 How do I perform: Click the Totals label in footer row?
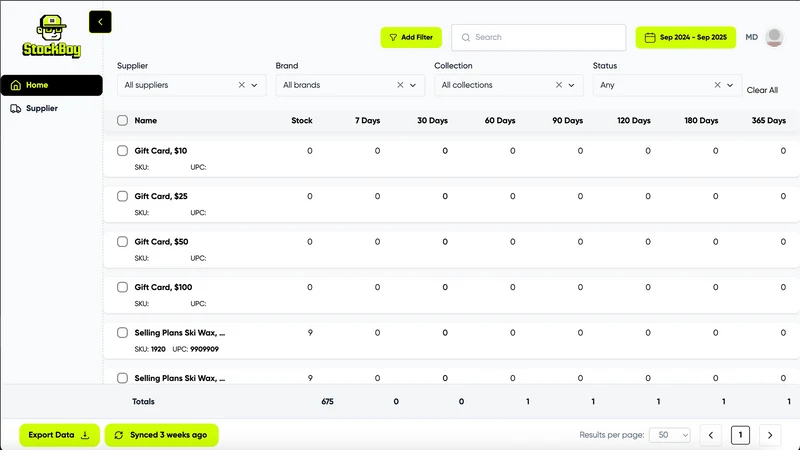143,402
